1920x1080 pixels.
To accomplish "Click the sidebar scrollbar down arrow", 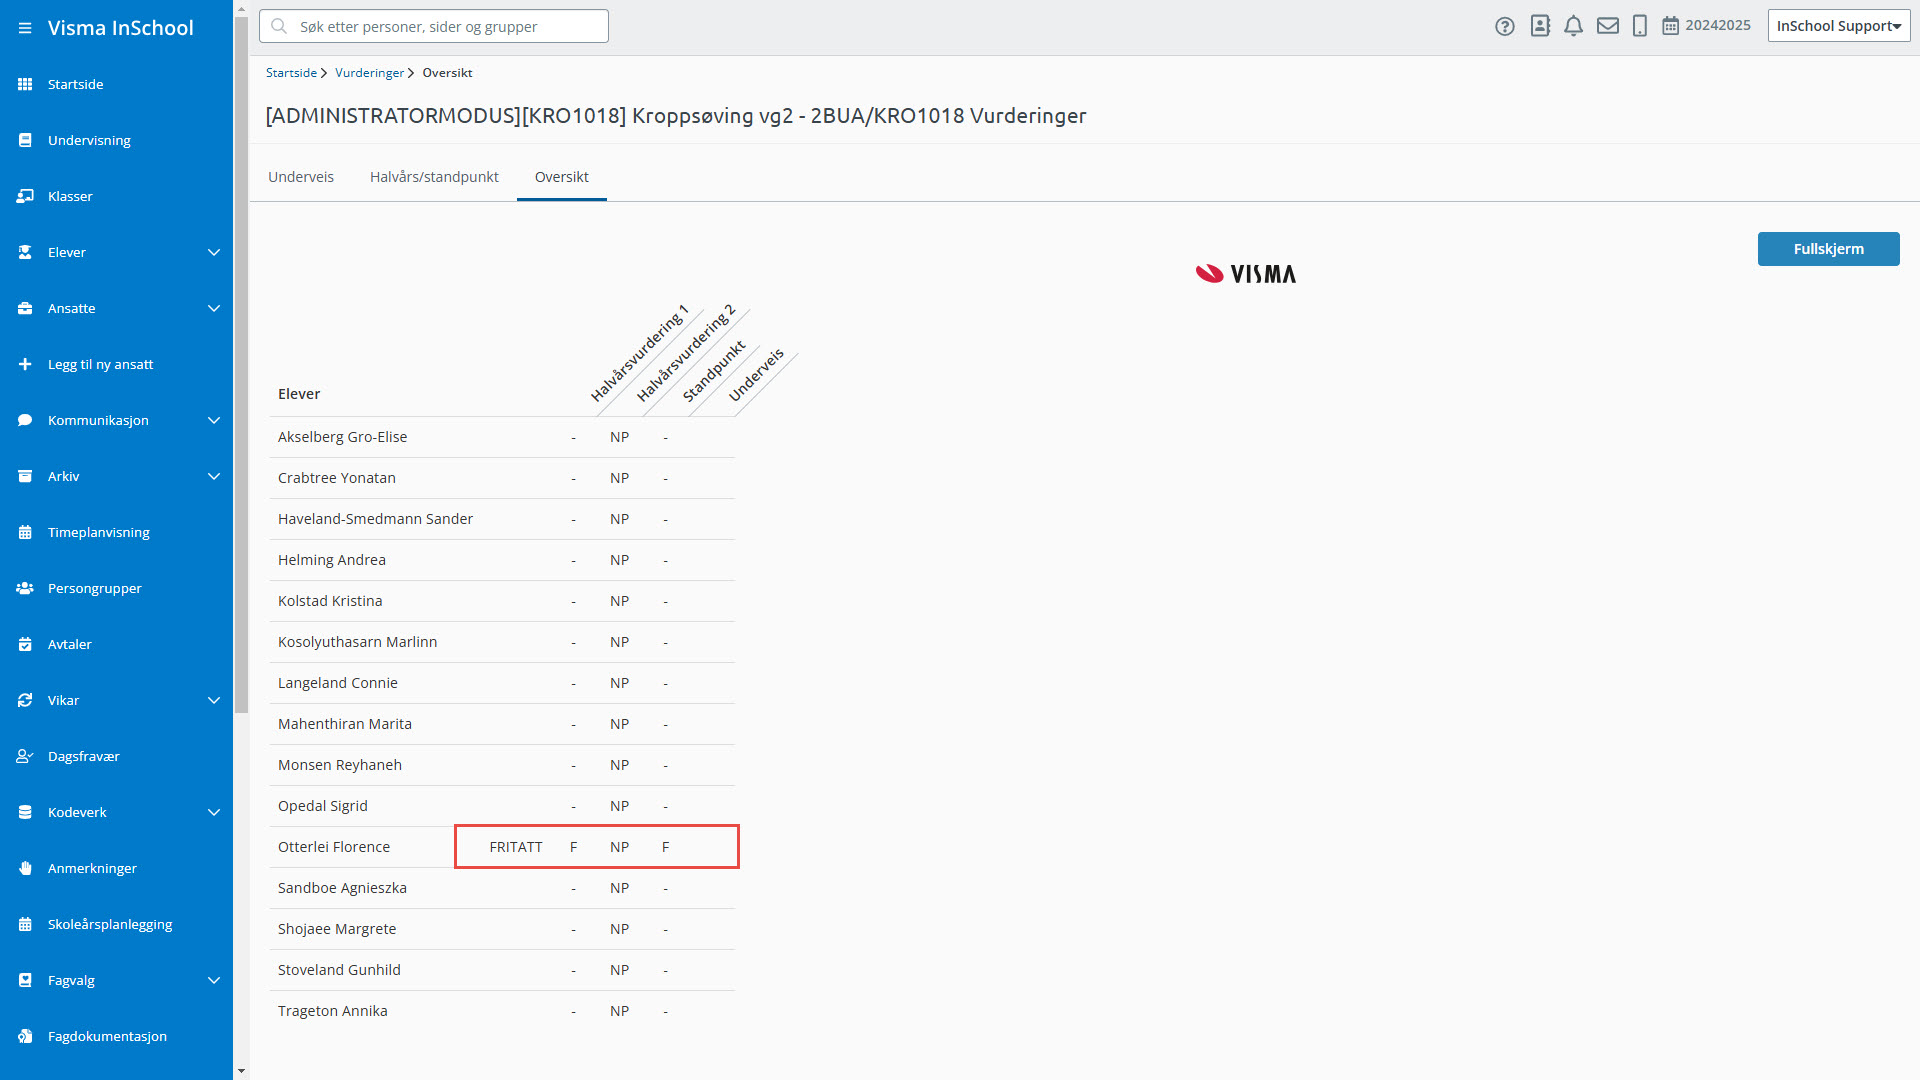I will point(241,1071).
